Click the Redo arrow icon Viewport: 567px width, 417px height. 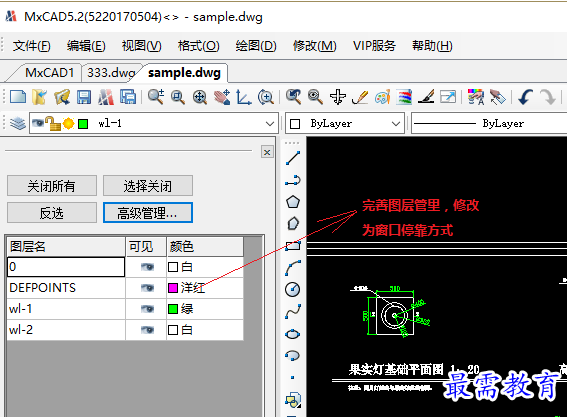pyautogui.click(x=547, y=97)
